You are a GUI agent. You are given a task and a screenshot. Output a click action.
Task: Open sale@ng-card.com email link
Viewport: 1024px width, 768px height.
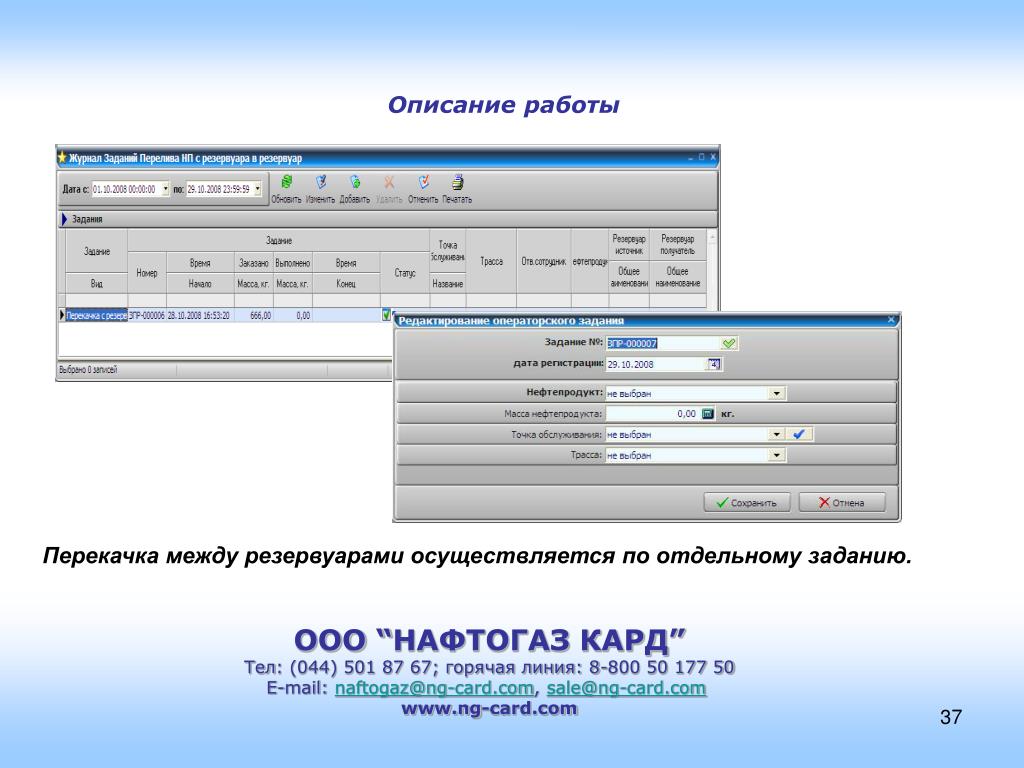(x=626, y=688)
